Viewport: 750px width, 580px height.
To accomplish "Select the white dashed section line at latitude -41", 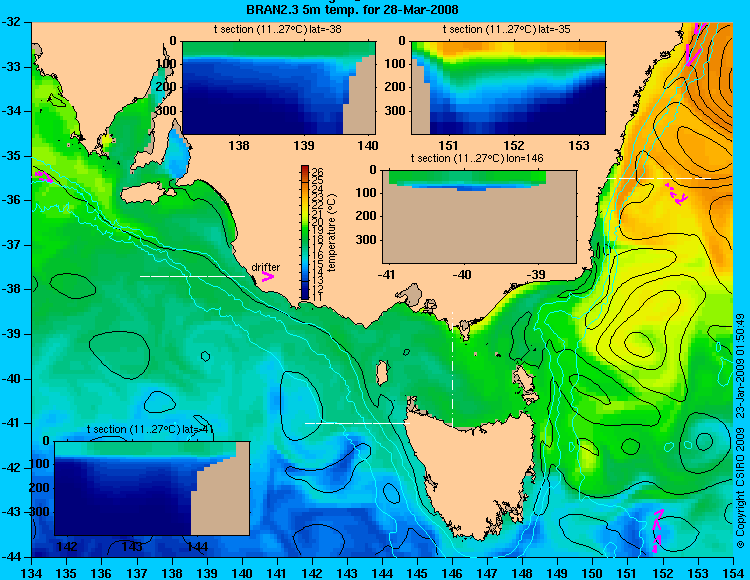I will pos(357,423).
